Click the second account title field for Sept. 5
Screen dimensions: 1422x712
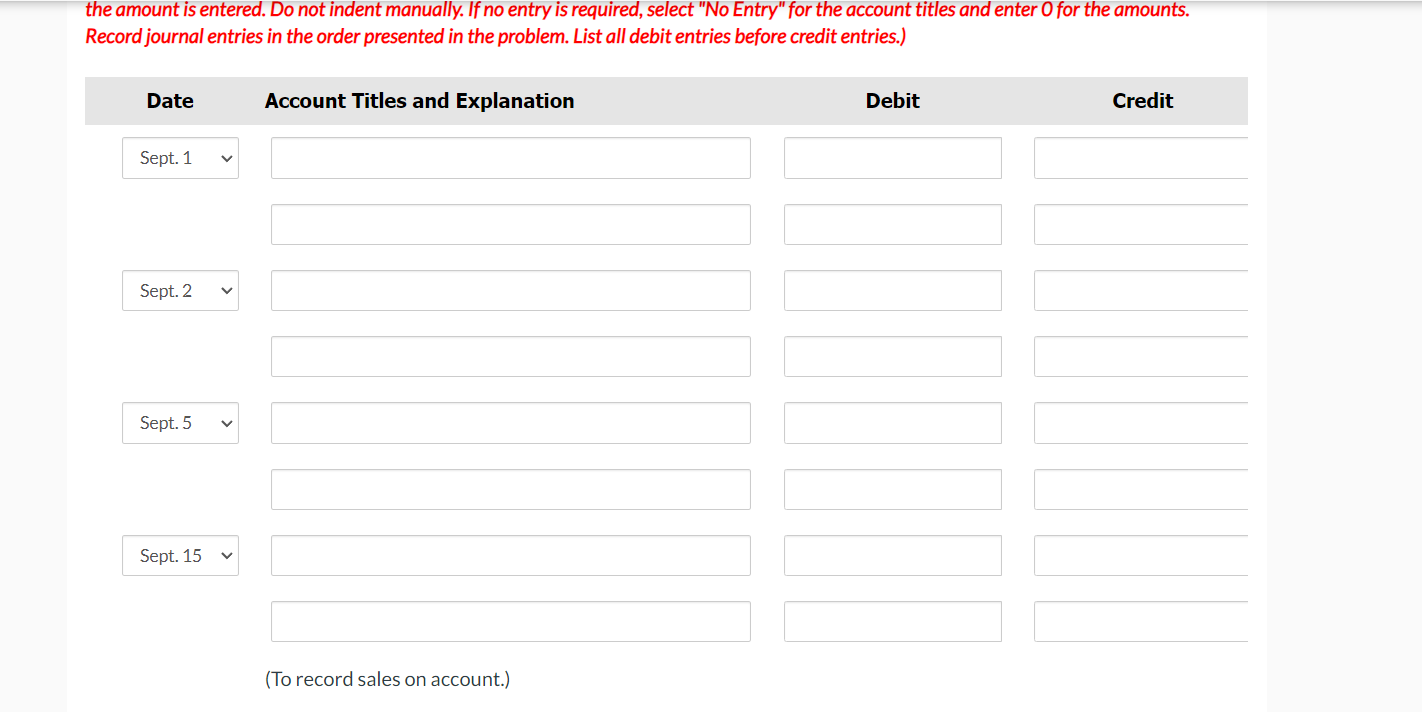(x=510, y=489)
